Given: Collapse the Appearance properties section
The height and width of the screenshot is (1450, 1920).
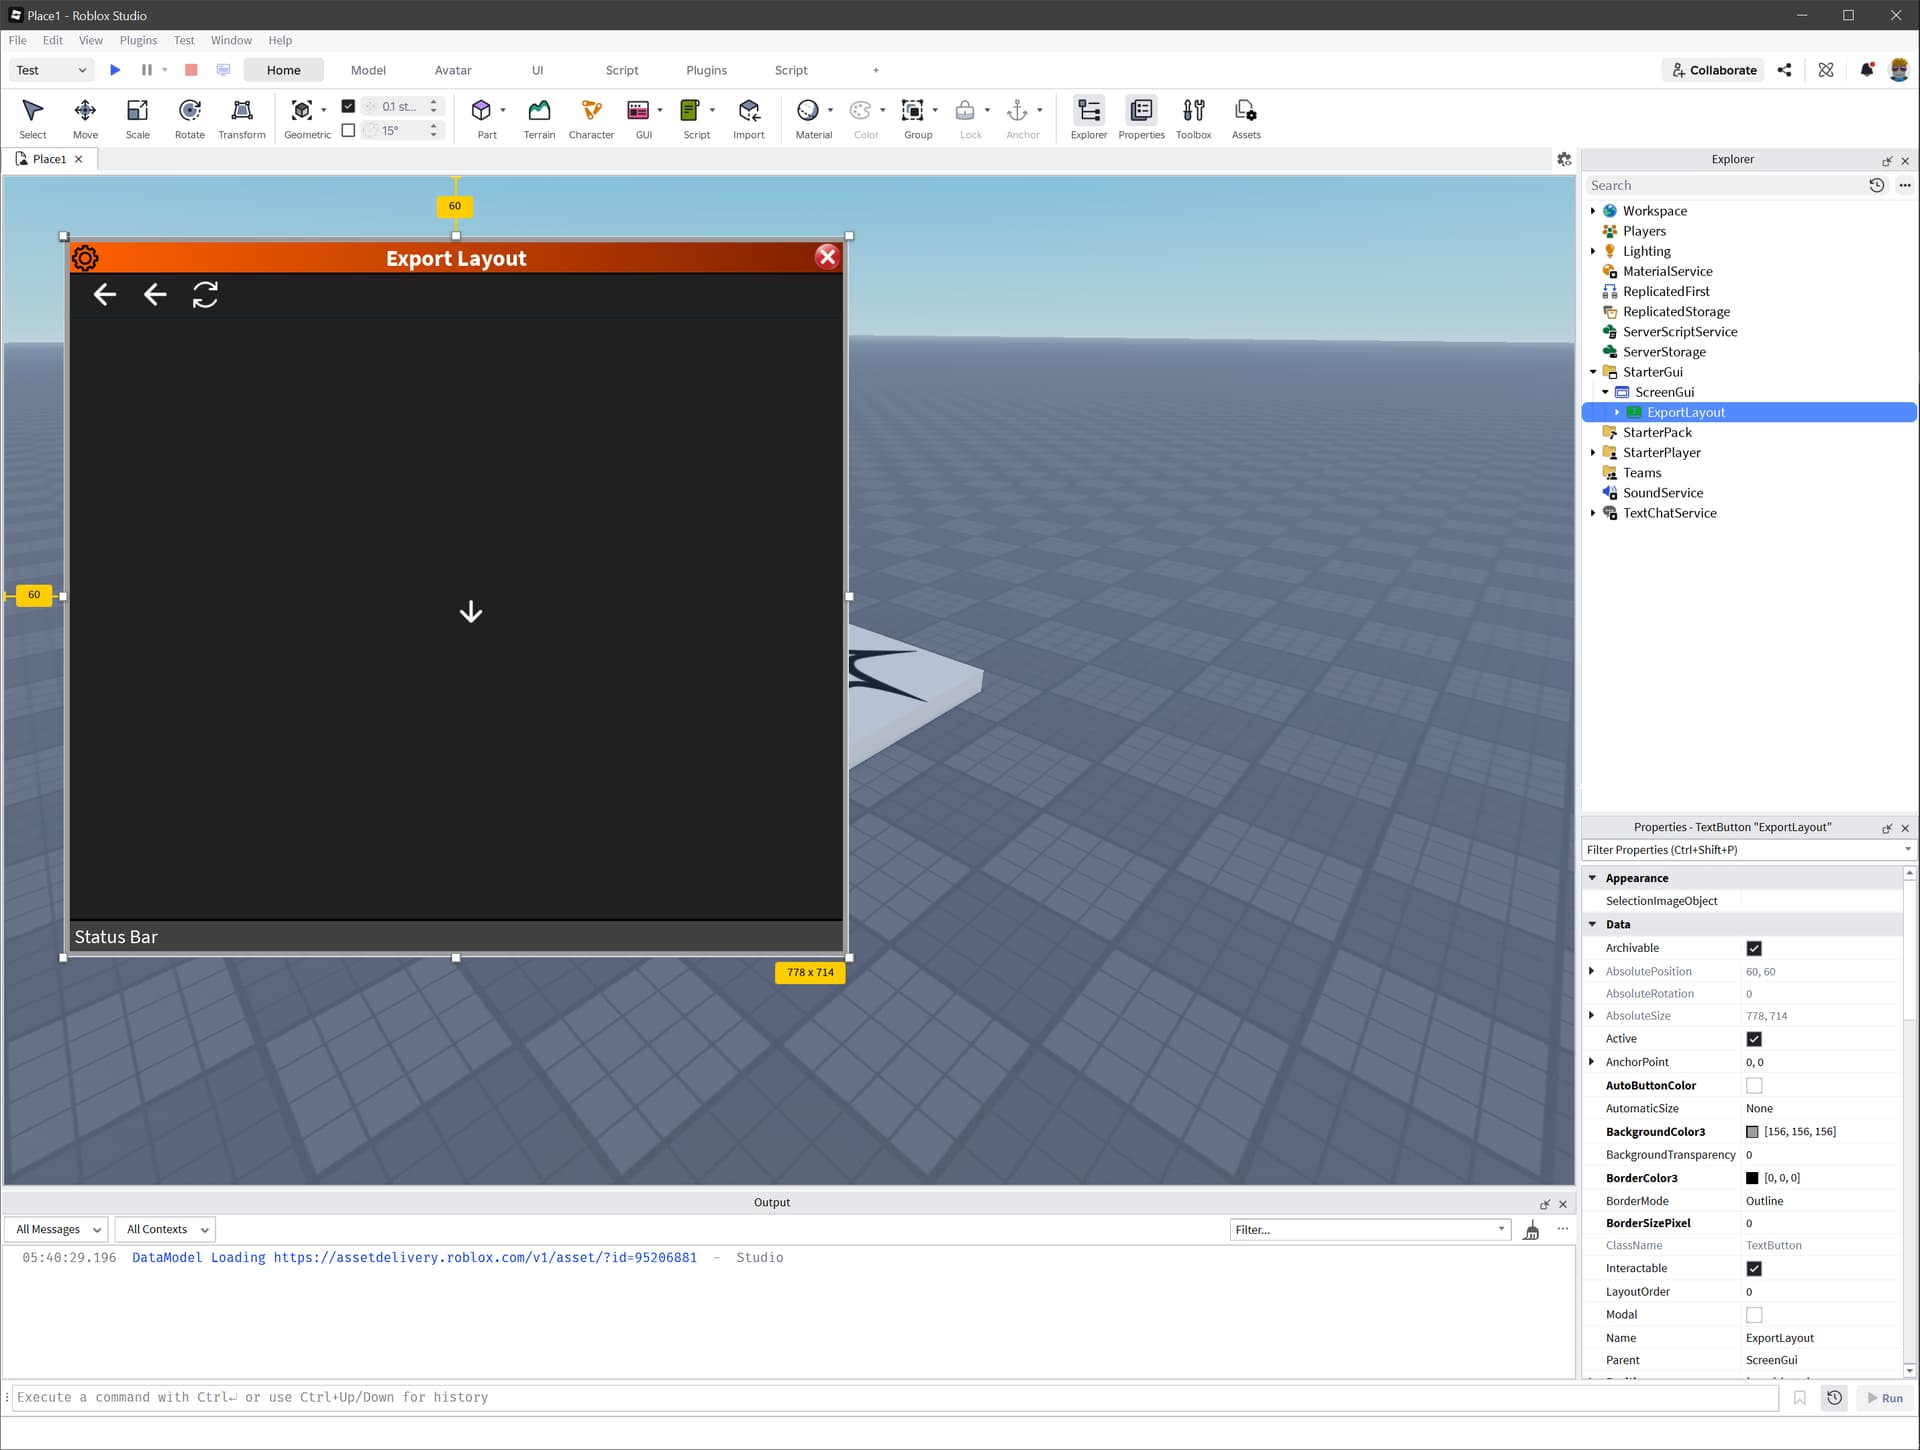Looking at the screenshot, I should (x=1592, y=878).
